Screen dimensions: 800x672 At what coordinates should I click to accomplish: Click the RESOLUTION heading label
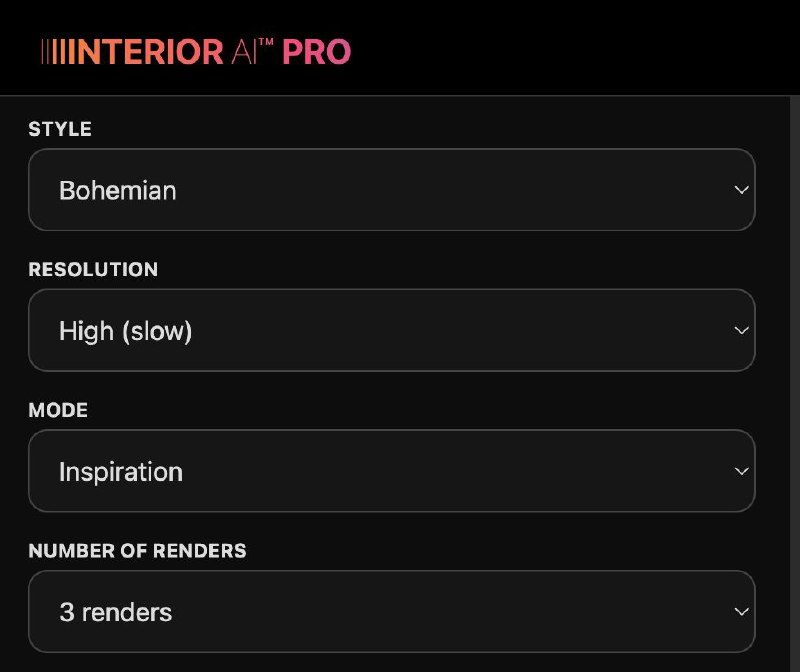pos(93,270)
